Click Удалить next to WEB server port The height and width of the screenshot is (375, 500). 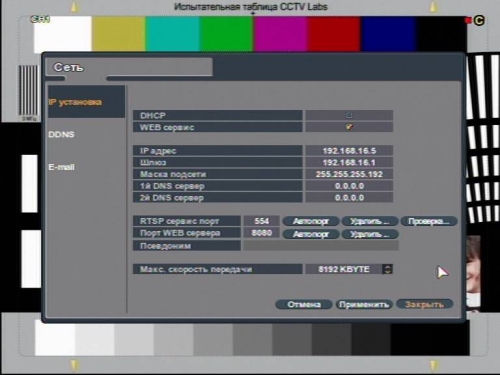[370, 234]
